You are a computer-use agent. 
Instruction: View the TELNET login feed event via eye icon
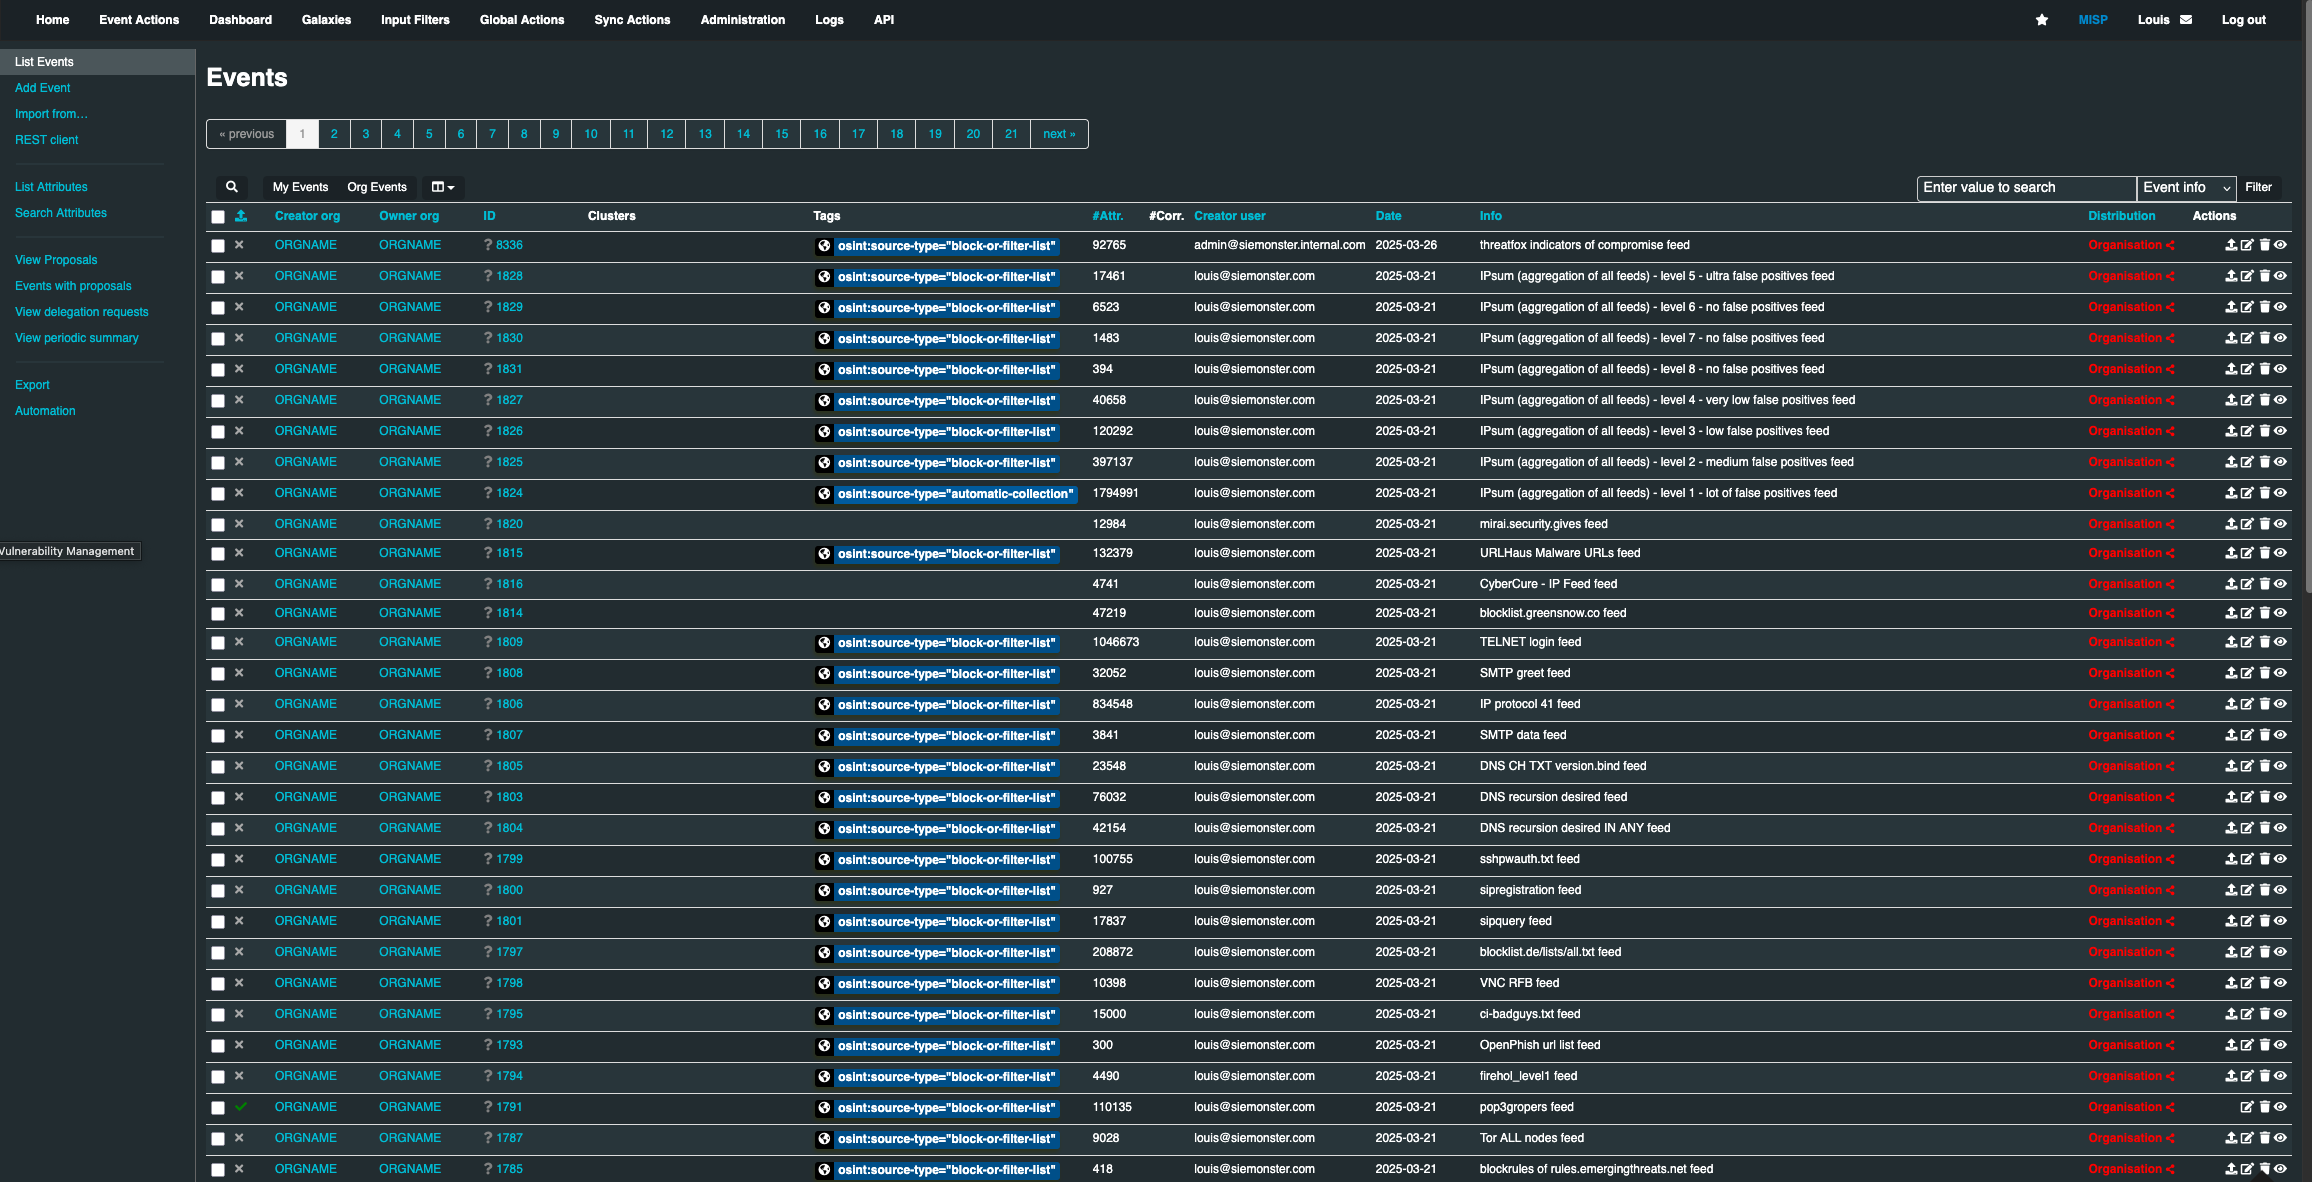tap(2280, 642)
